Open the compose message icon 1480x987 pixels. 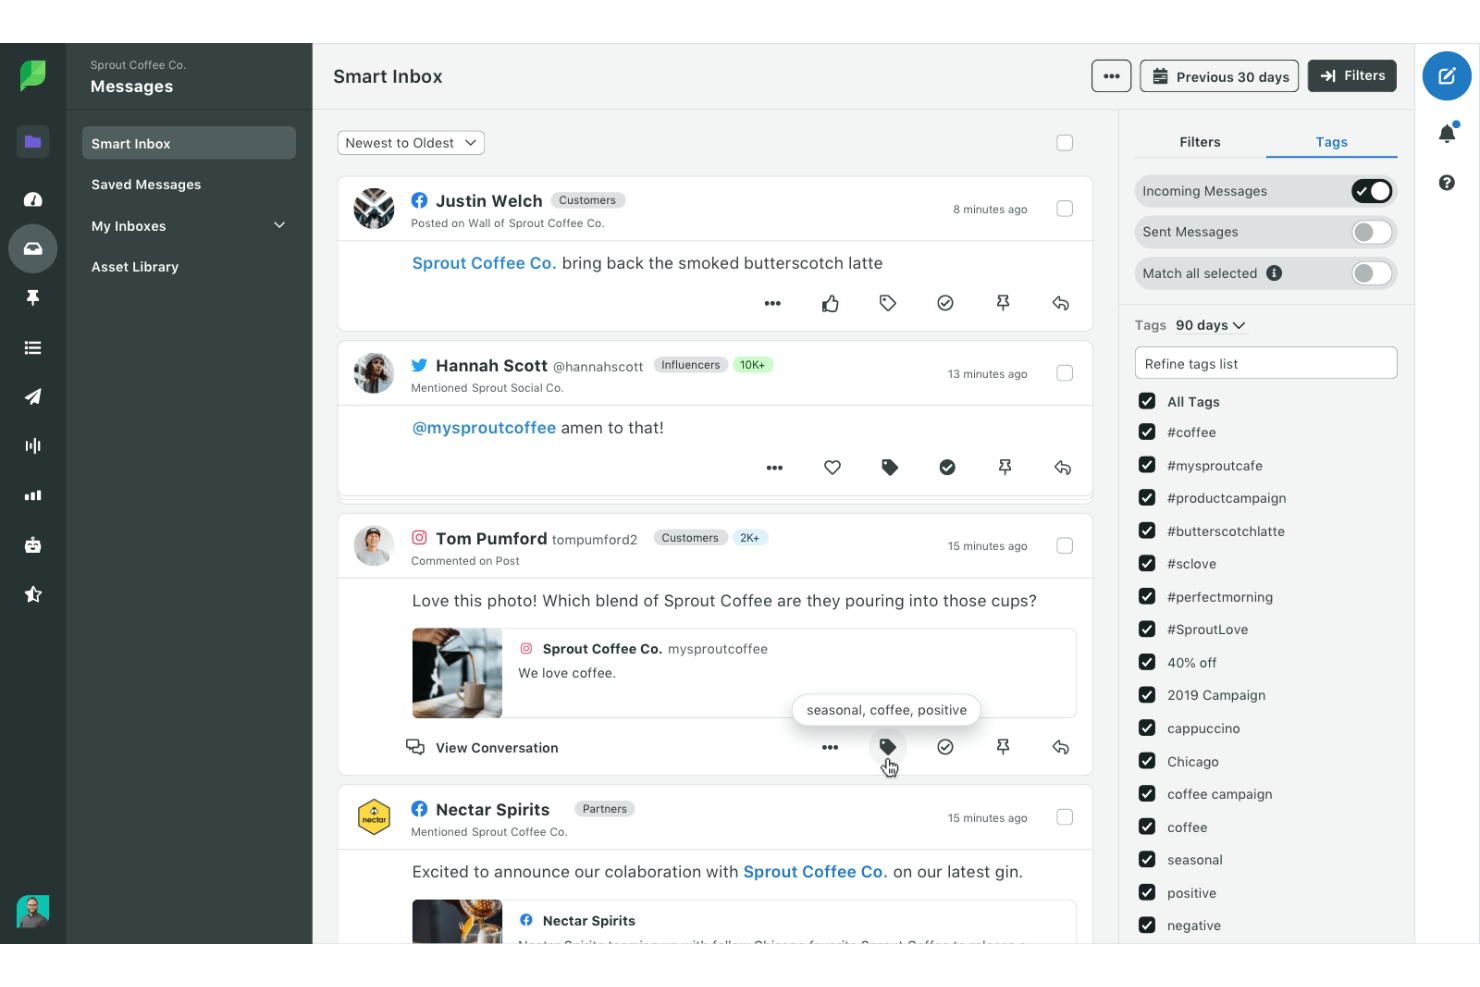coord(1446,76)
